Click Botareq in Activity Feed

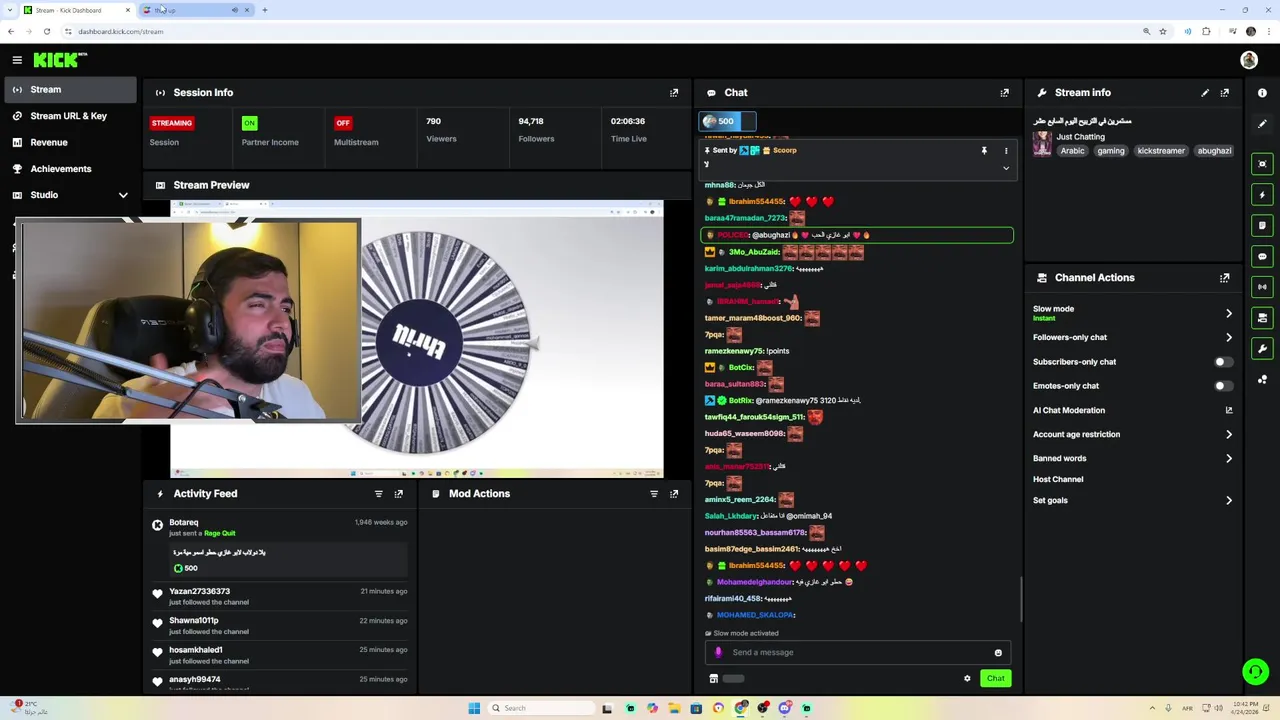pos(183,523)
